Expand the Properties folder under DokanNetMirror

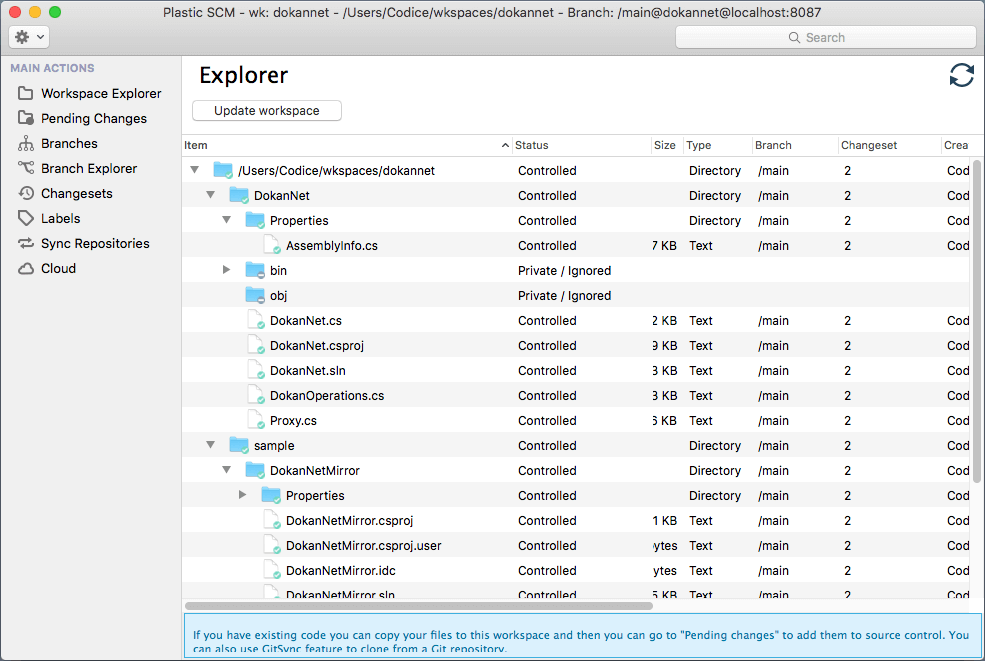[x=242, y=495]
